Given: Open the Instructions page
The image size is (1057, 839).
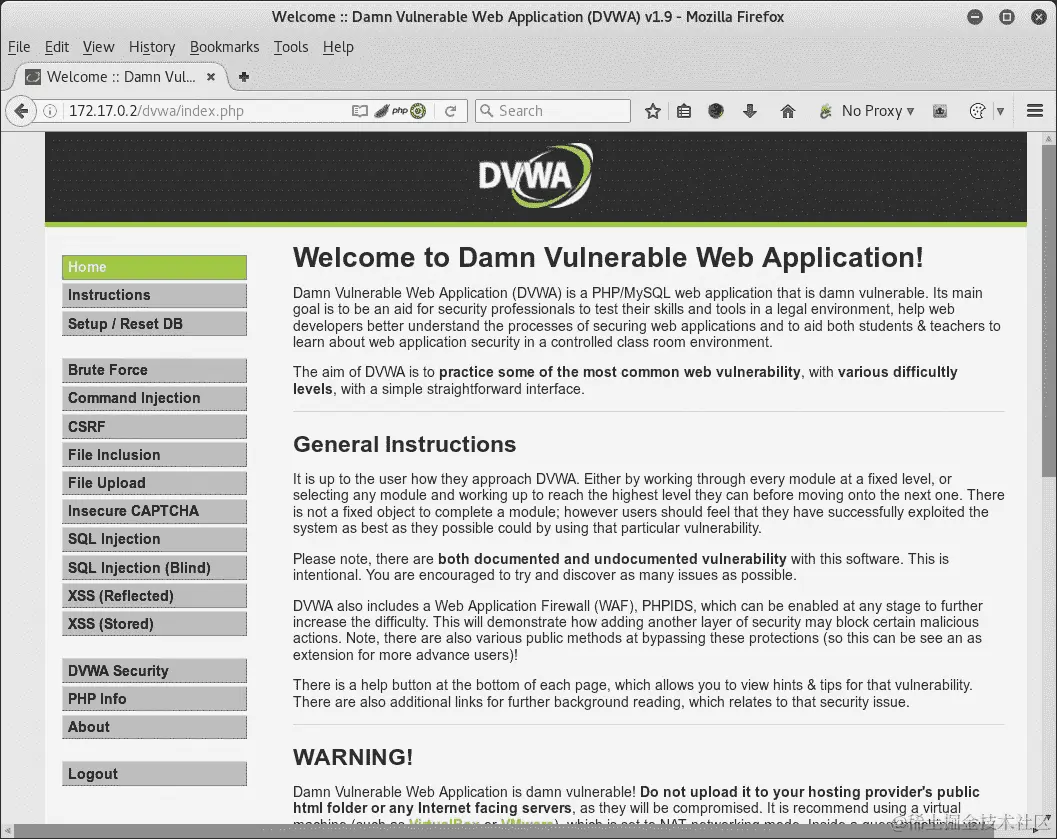Looking at the screenshot, I should tap(154, 295).
